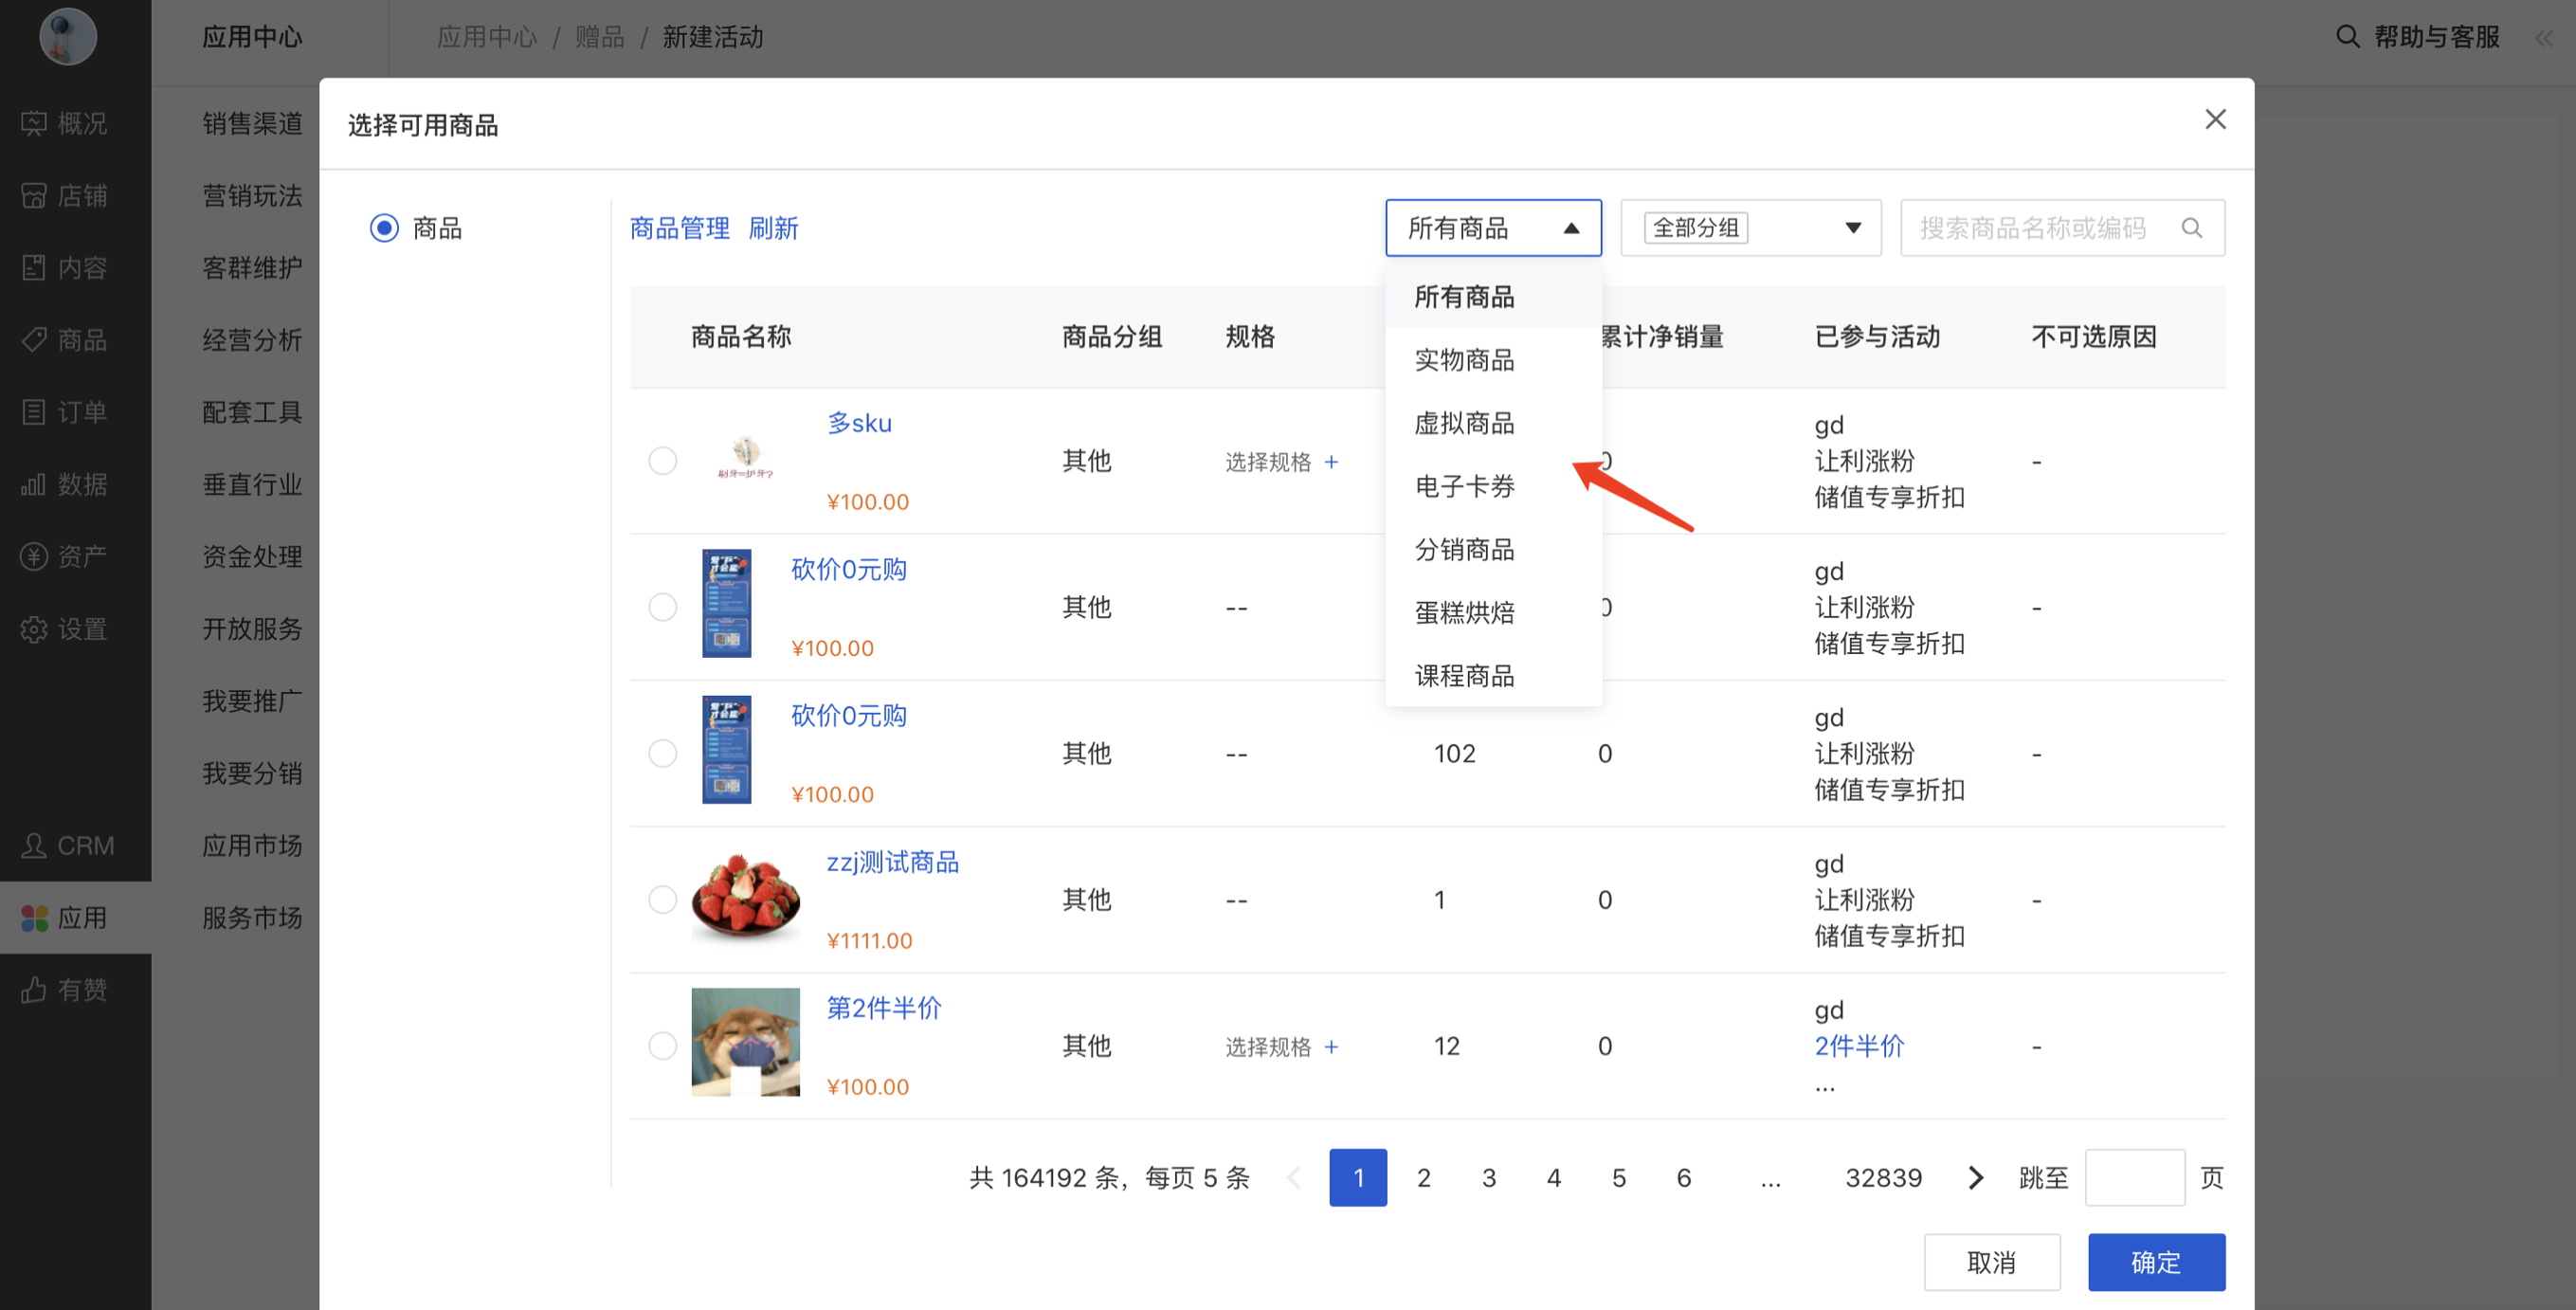
Task: Collapse the help panel double-chevron icon
Action: tap(2544, 38)
